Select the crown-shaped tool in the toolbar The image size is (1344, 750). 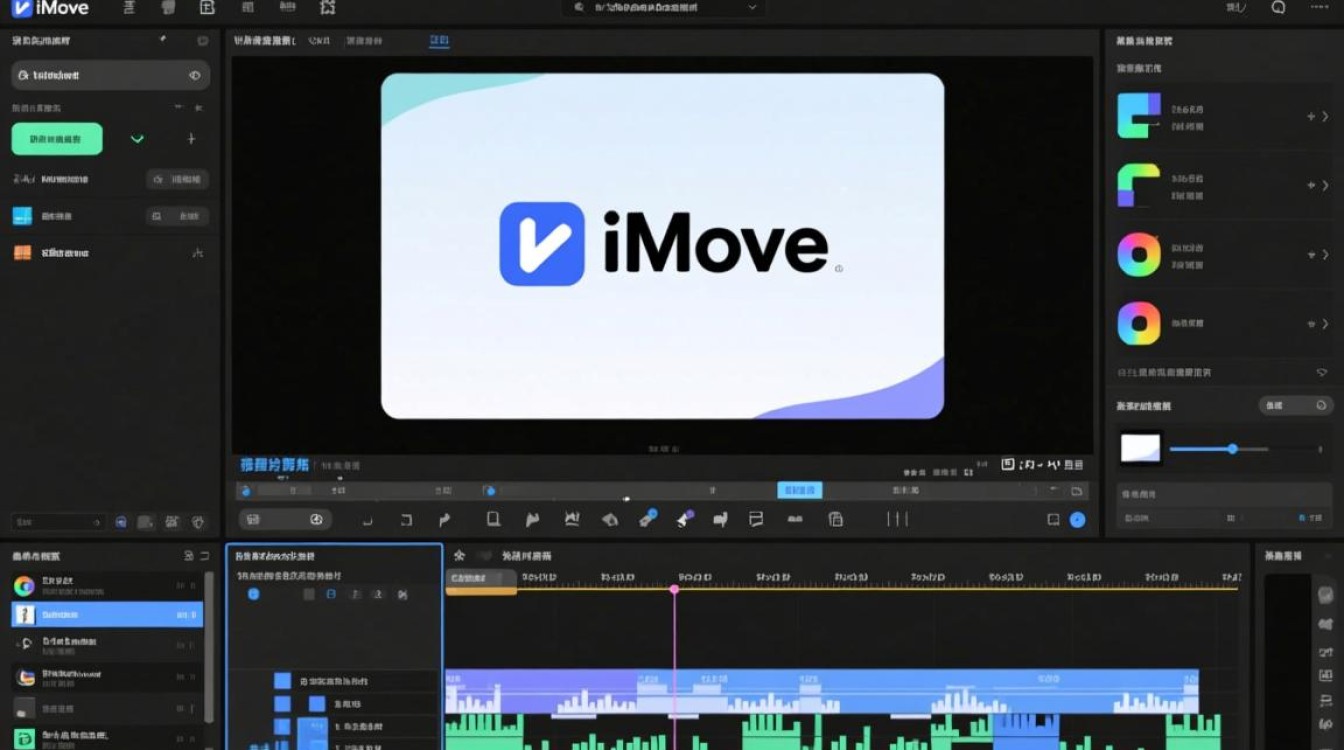(572, 519)
